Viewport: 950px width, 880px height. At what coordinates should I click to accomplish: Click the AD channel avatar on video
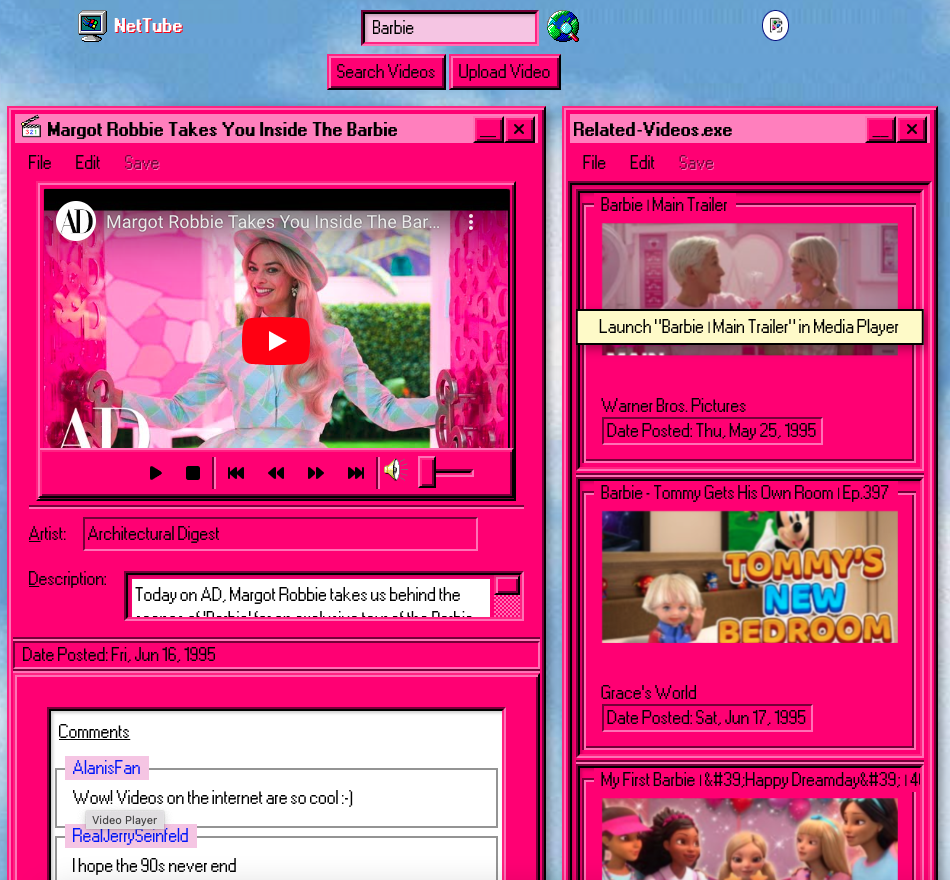click(x=76, y=221)
